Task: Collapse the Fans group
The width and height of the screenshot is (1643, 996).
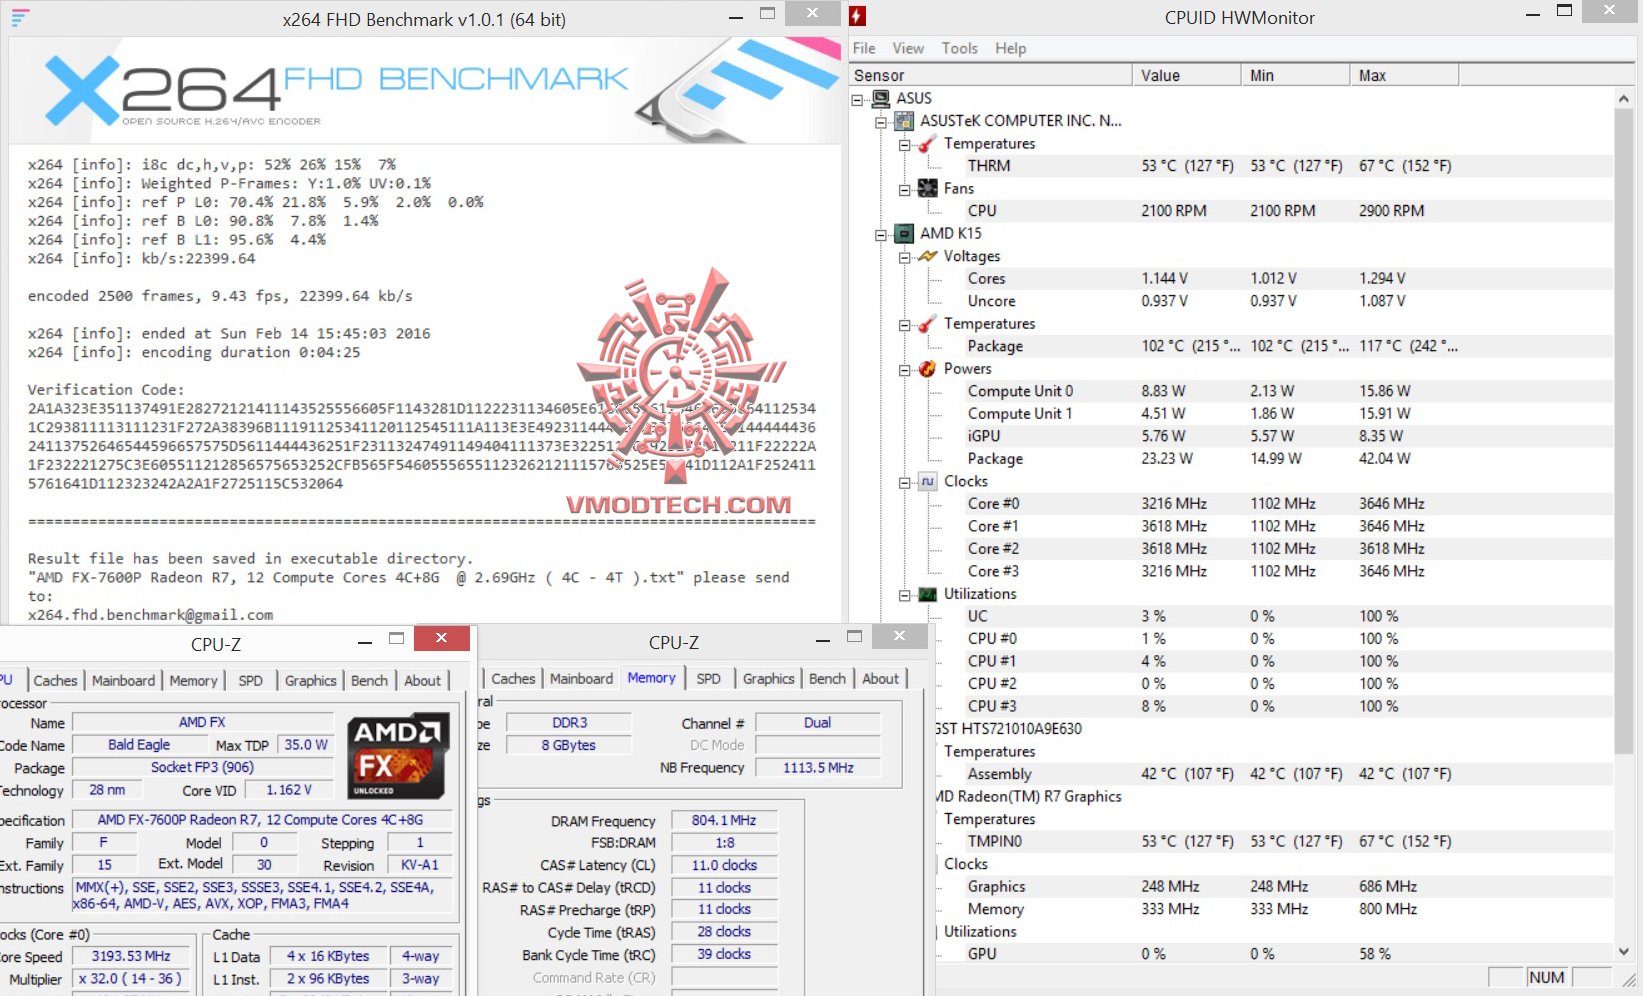Action: (x=904, y=189)
